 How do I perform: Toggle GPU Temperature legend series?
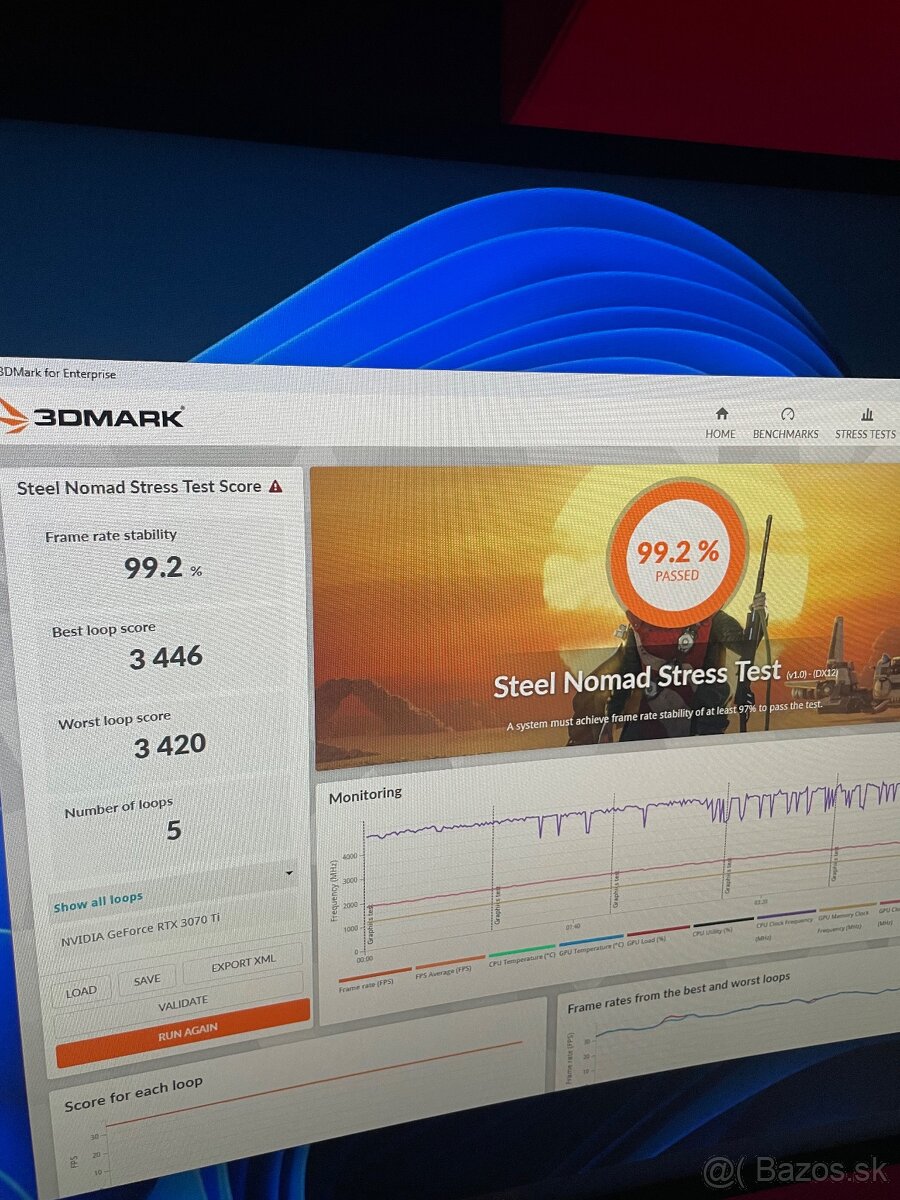tap(592, 943)
